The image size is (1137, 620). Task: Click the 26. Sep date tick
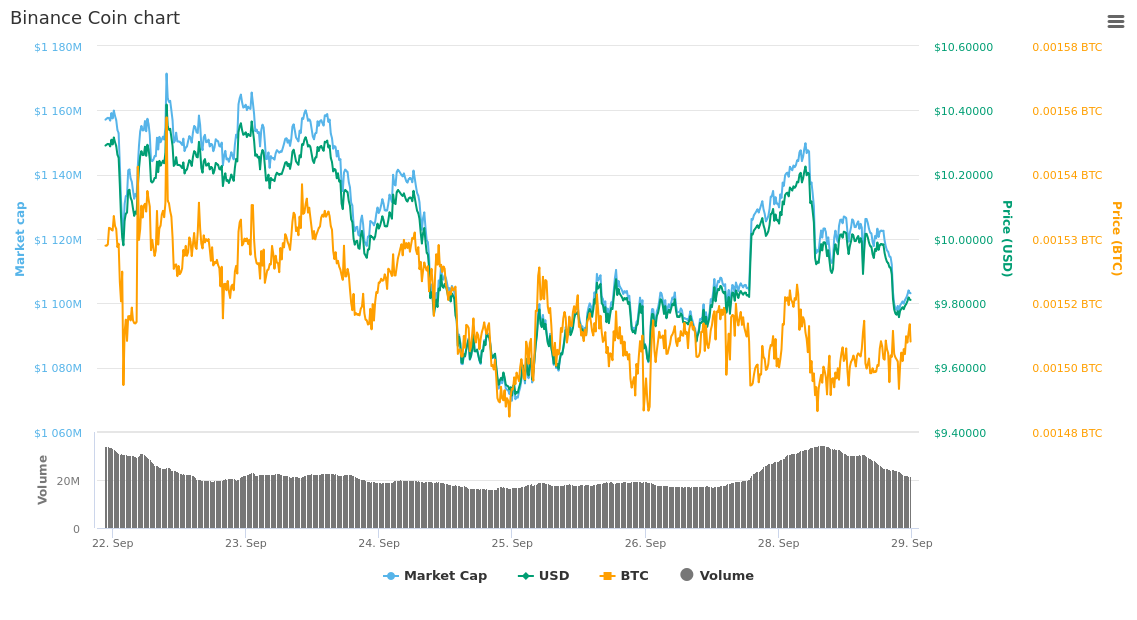645,543
